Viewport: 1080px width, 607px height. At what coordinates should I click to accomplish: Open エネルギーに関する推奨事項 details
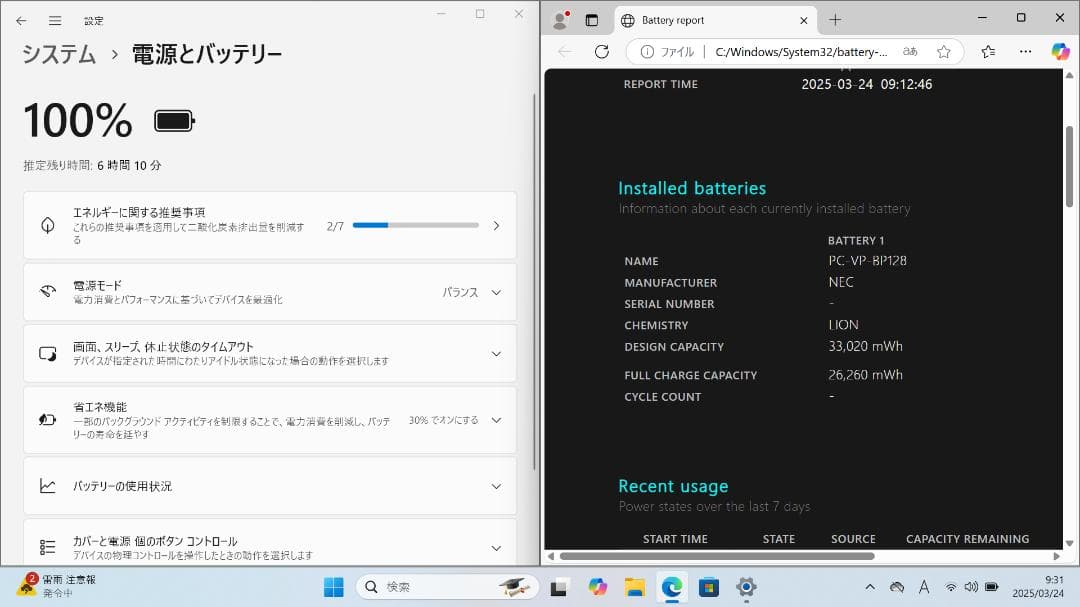[x=496, y=225]
